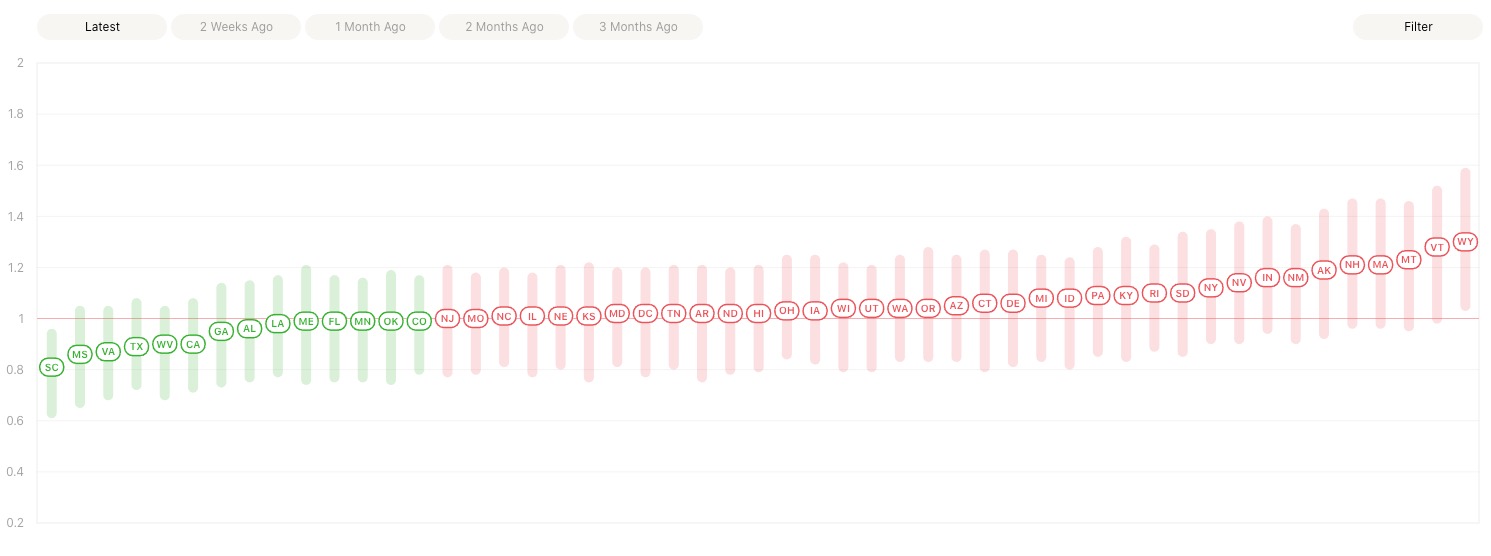Select the AK state badge
1491x556 pixels.
point(1324,271)
